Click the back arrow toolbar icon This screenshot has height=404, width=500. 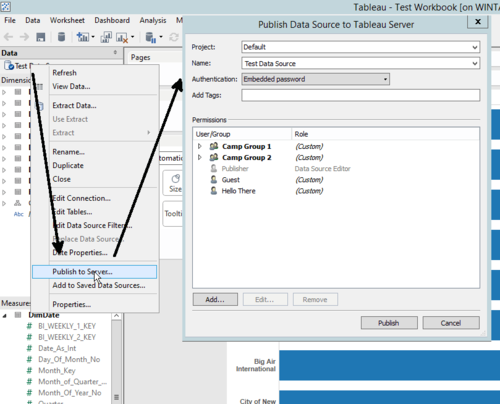[x=8, y=37]
